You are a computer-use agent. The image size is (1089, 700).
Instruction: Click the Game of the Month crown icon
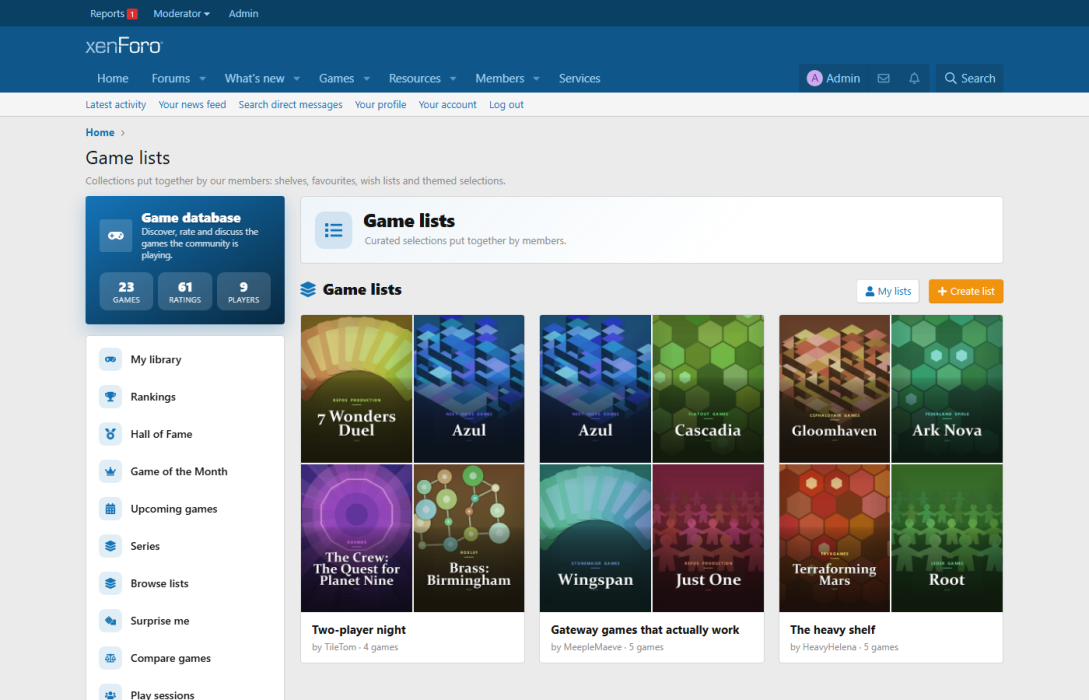[x=110, y=472]
